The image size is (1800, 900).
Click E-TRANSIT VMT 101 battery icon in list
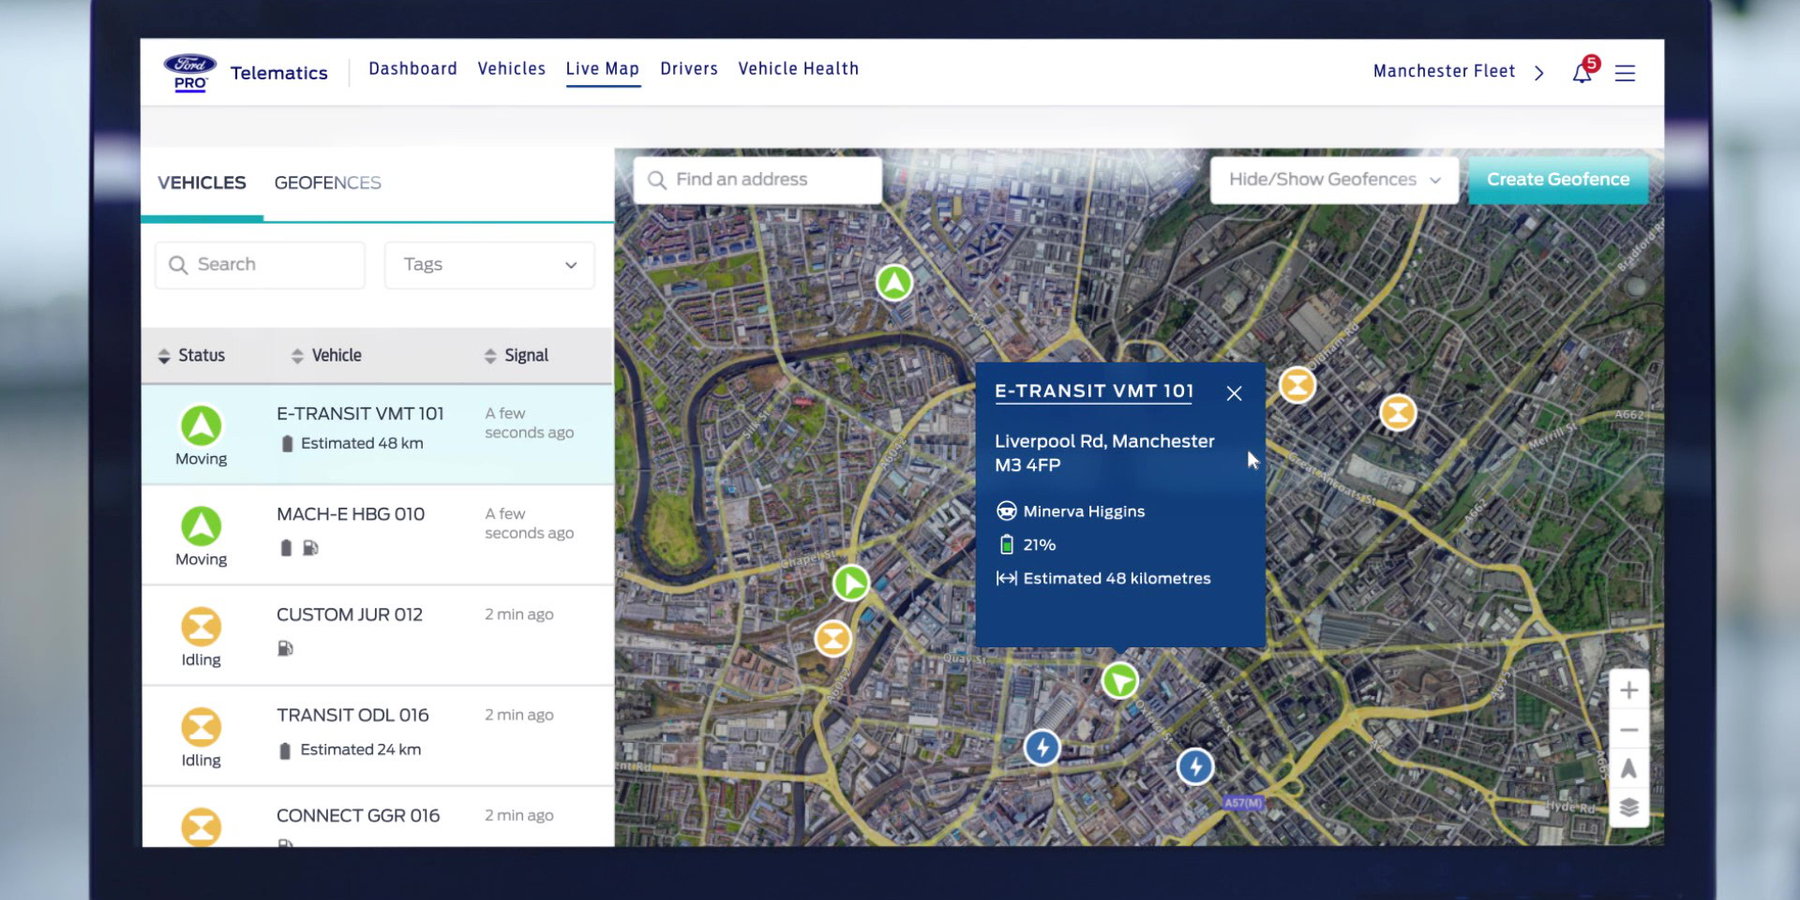pyautogui.click(x=287, y=444)
